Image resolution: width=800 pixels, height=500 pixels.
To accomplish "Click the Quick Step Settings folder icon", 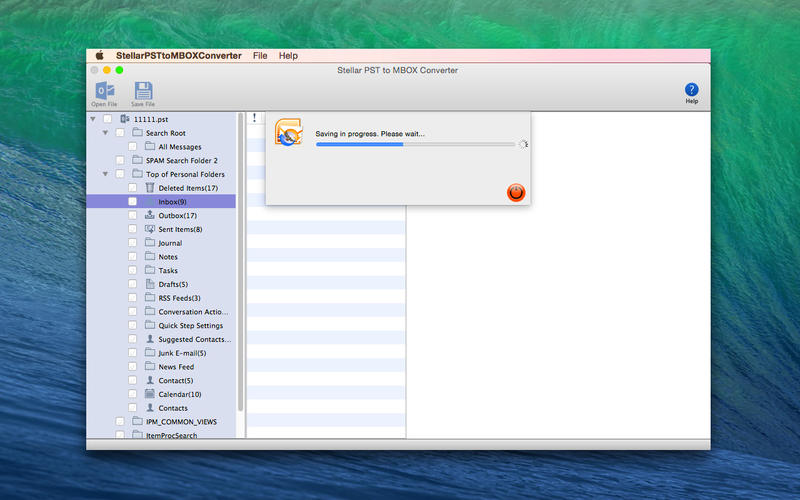I will click(150, 325).
